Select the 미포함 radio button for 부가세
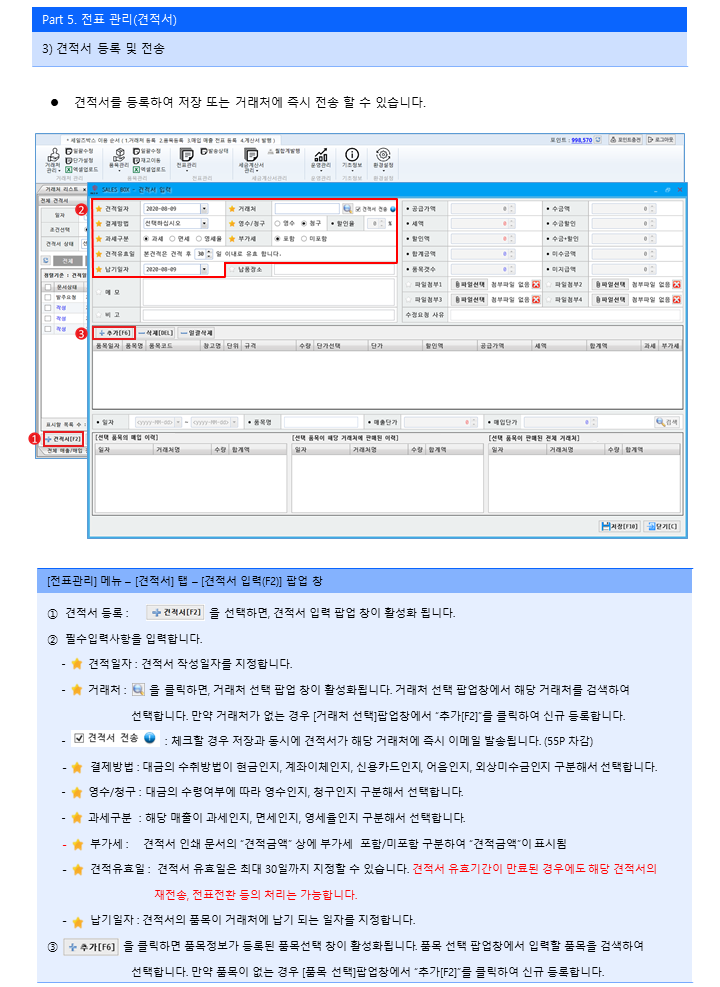Image resolution: width=720 pixels, height=987 pixels. (304, 239)
